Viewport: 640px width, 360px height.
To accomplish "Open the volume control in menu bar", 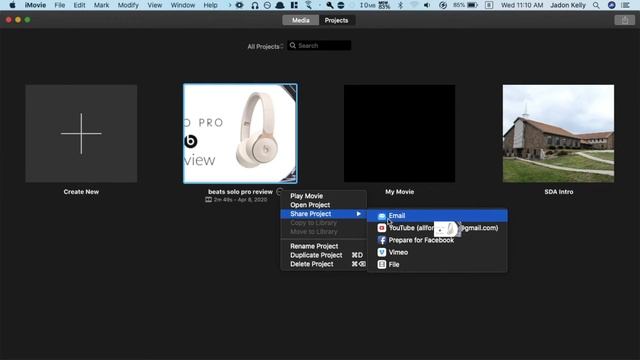I will [427, 5].
